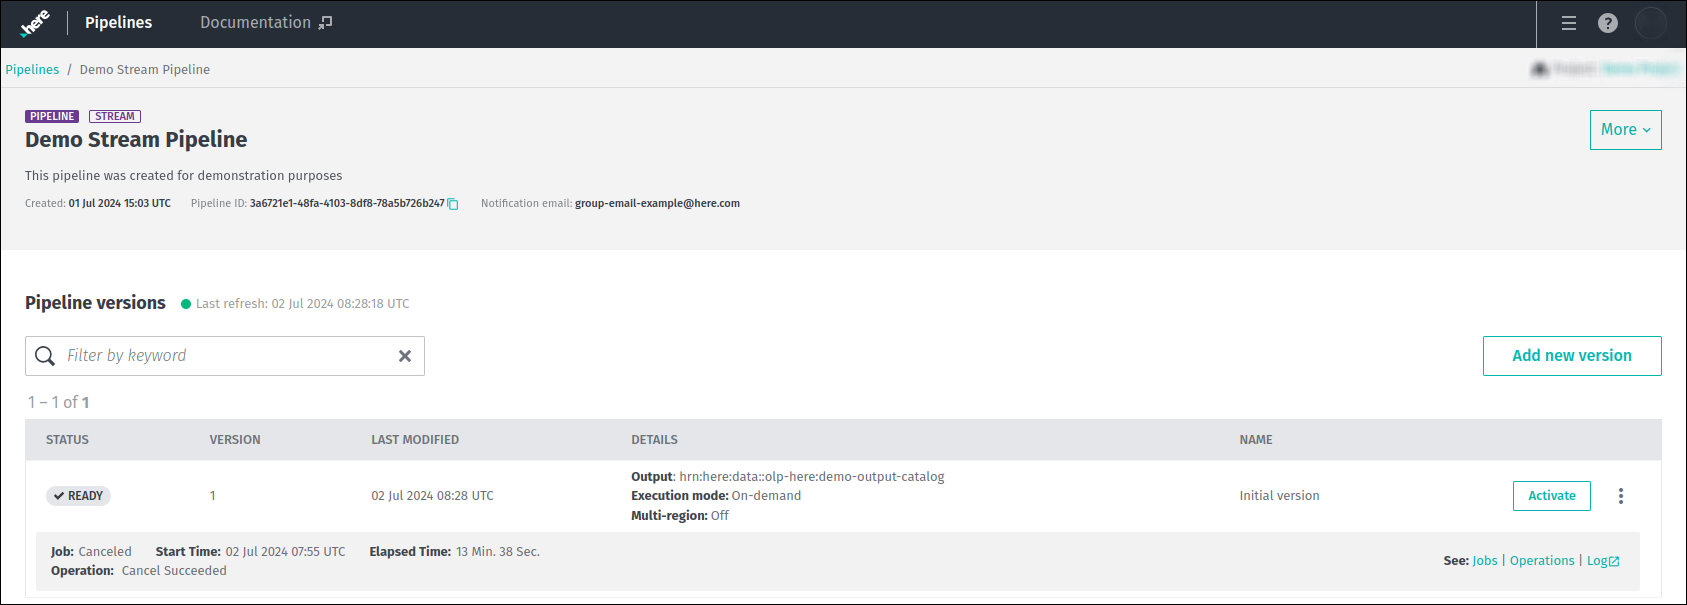This screenshot has height=605, width=1687.
Task: Click the created date '01 Jul 2024 15:03 UTC'
Action: [x=119, y=204]
